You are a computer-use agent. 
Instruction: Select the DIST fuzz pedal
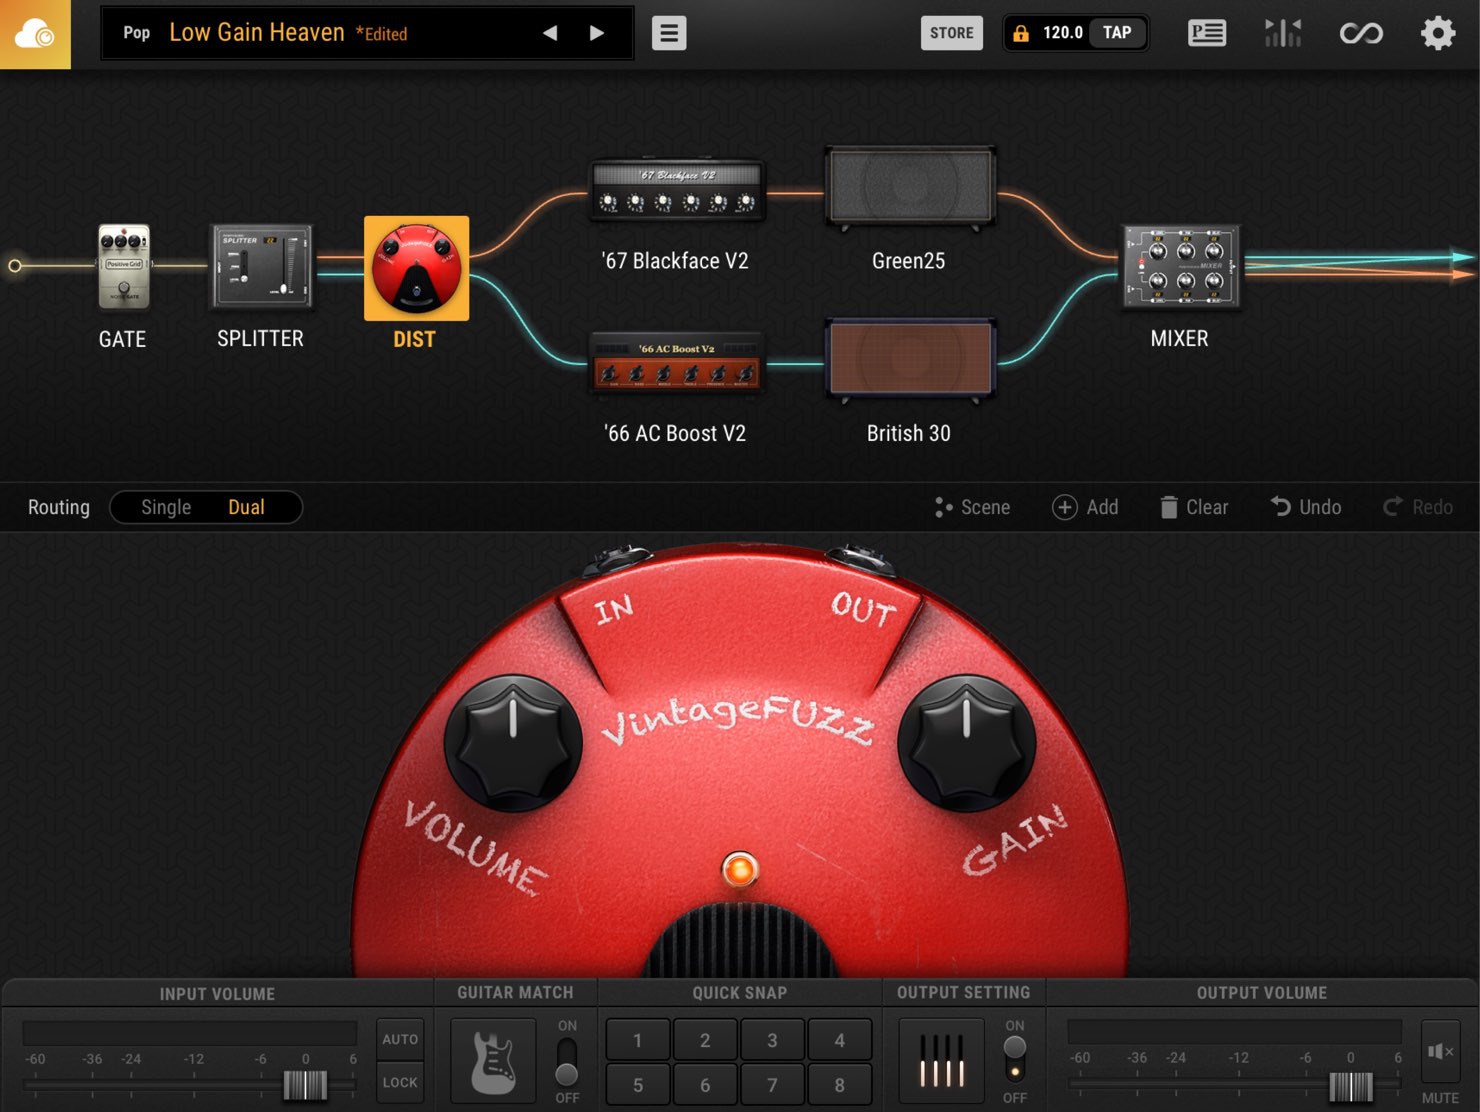coord(416,268)
